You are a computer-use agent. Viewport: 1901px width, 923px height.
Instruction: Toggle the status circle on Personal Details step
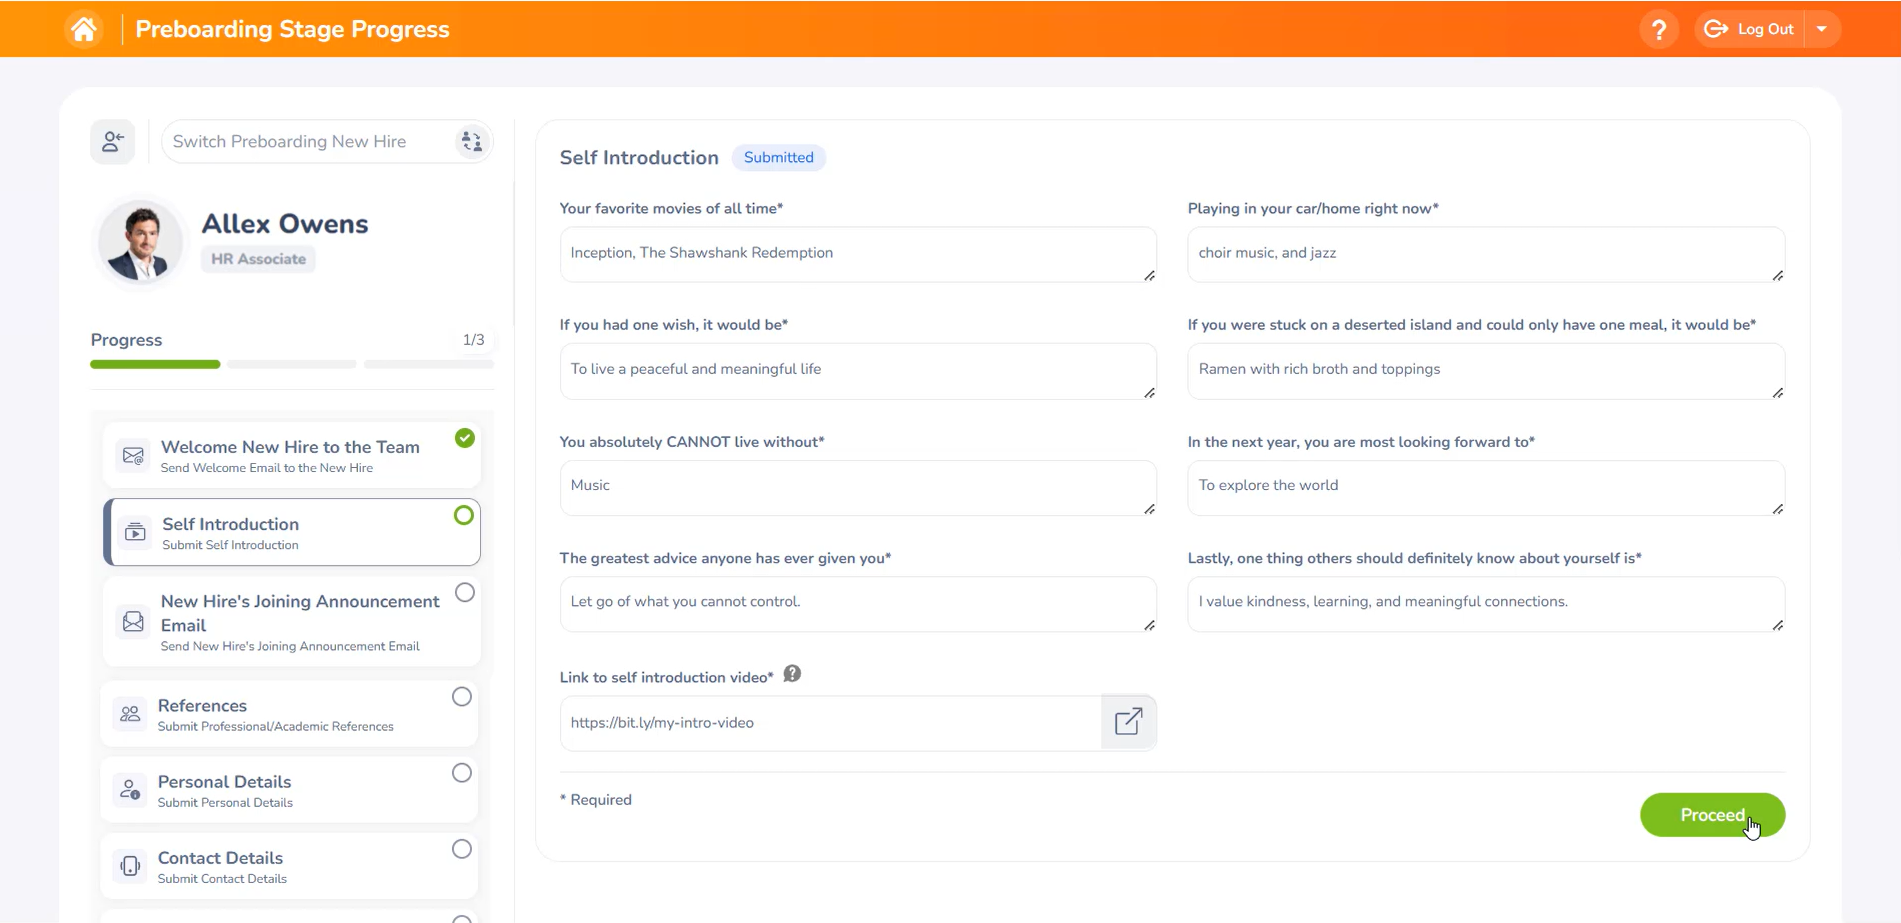(x=462, y=773)
